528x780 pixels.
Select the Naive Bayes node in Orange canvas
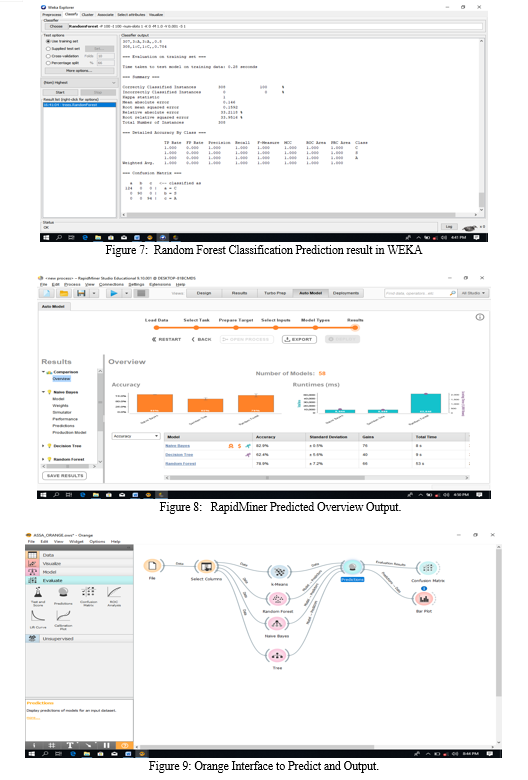click(277, 623)
